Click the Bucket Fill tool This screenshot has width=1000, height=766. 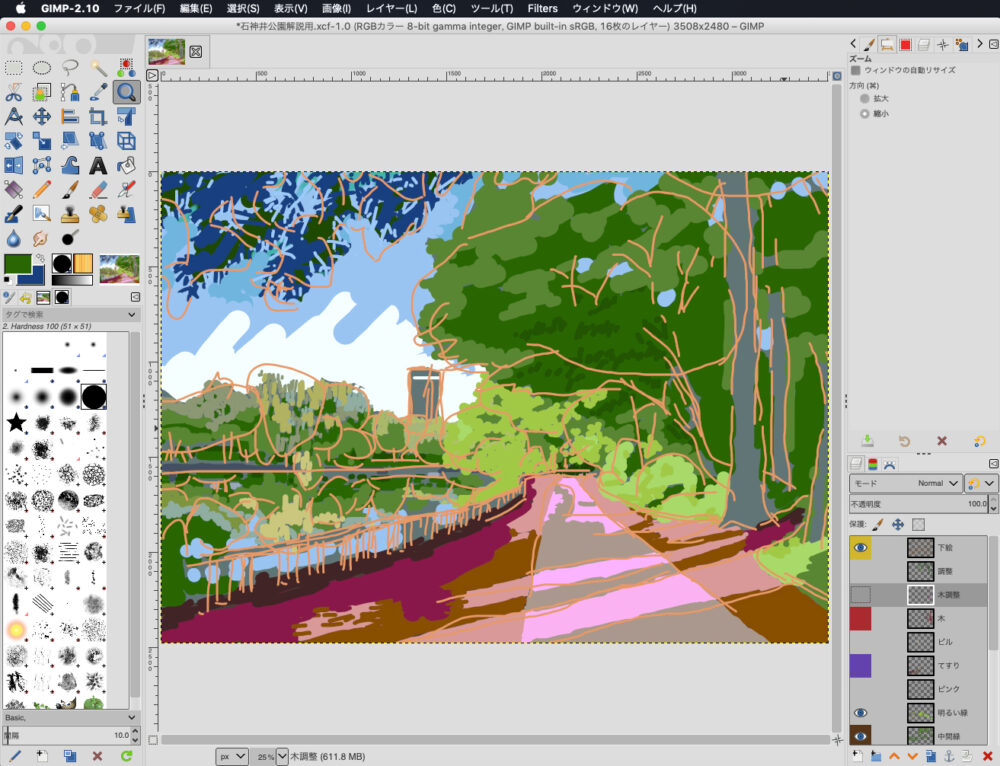pyautogui.click(x=126, y=165)
